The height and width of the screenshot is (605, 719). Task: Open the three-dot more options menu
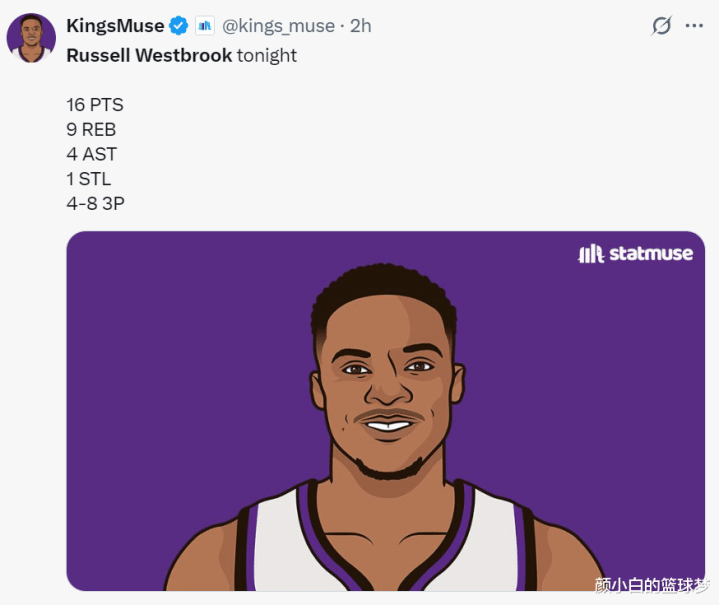694,26
